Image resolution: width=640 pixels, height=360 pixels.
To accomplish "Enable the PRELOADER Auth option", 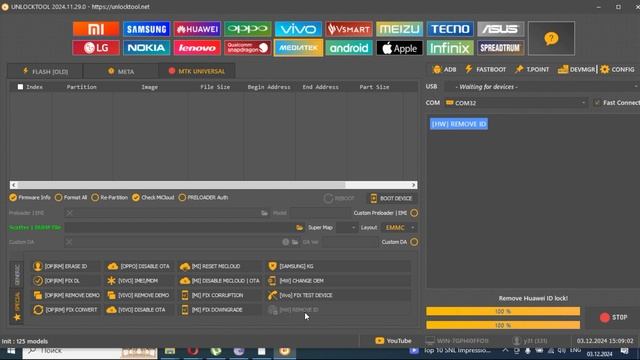I will pyautogui.click(x=203, y=198).
